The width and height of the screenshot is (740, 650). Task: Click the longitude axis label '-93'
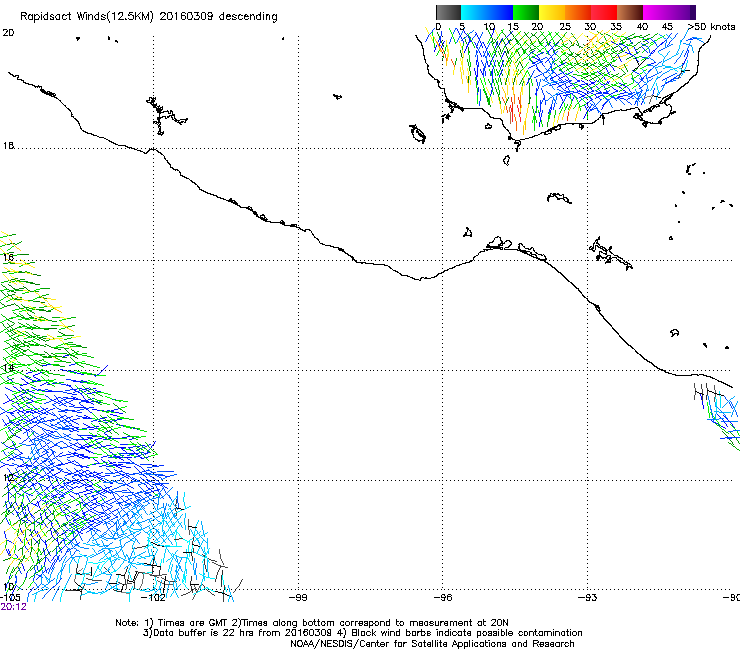(588, 597)
